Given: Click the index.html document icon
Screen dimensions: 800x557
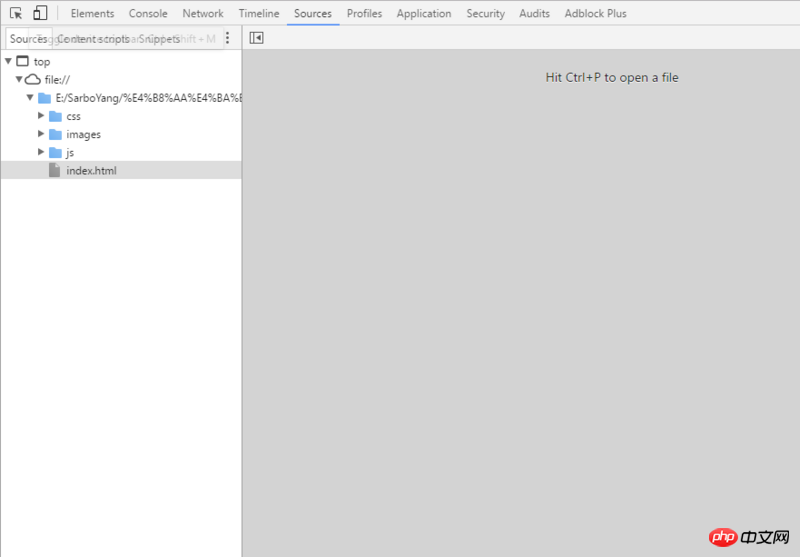Looking at the screenshot, I should [54, 170].
